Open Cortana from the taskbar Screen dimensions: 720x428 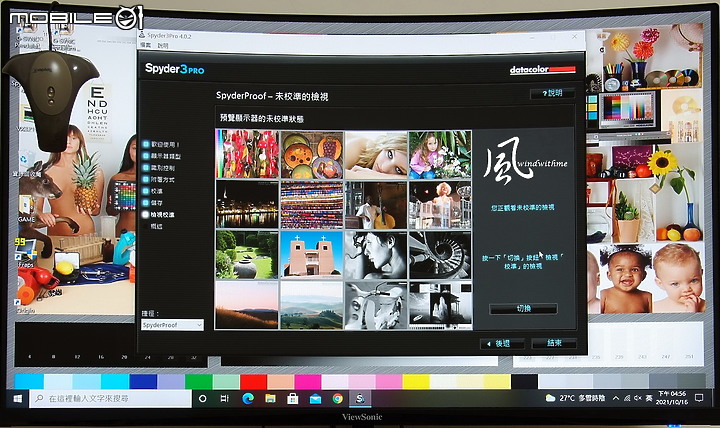[x=202, y=399]
